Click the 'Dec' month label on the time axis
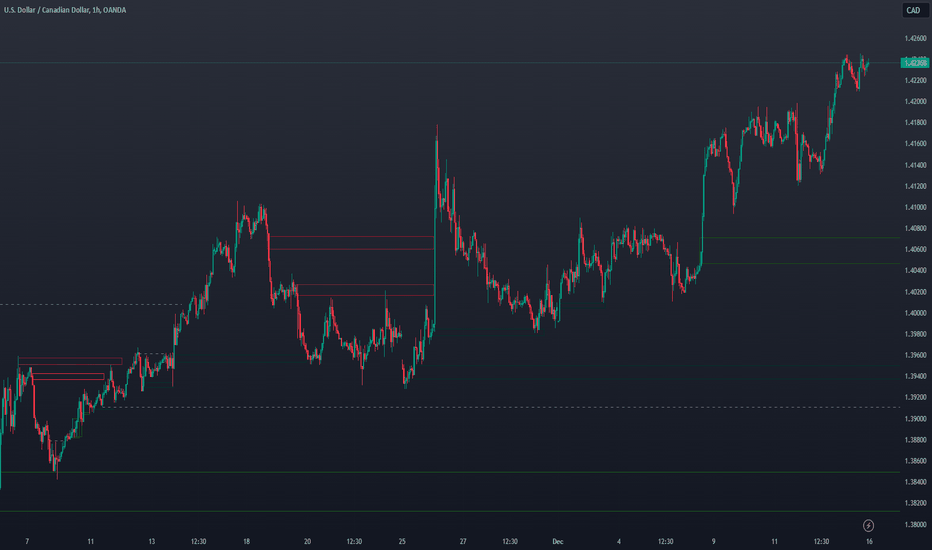Image resolution: width=932 pixels, height=550 pixels. [x=558, y=542]
